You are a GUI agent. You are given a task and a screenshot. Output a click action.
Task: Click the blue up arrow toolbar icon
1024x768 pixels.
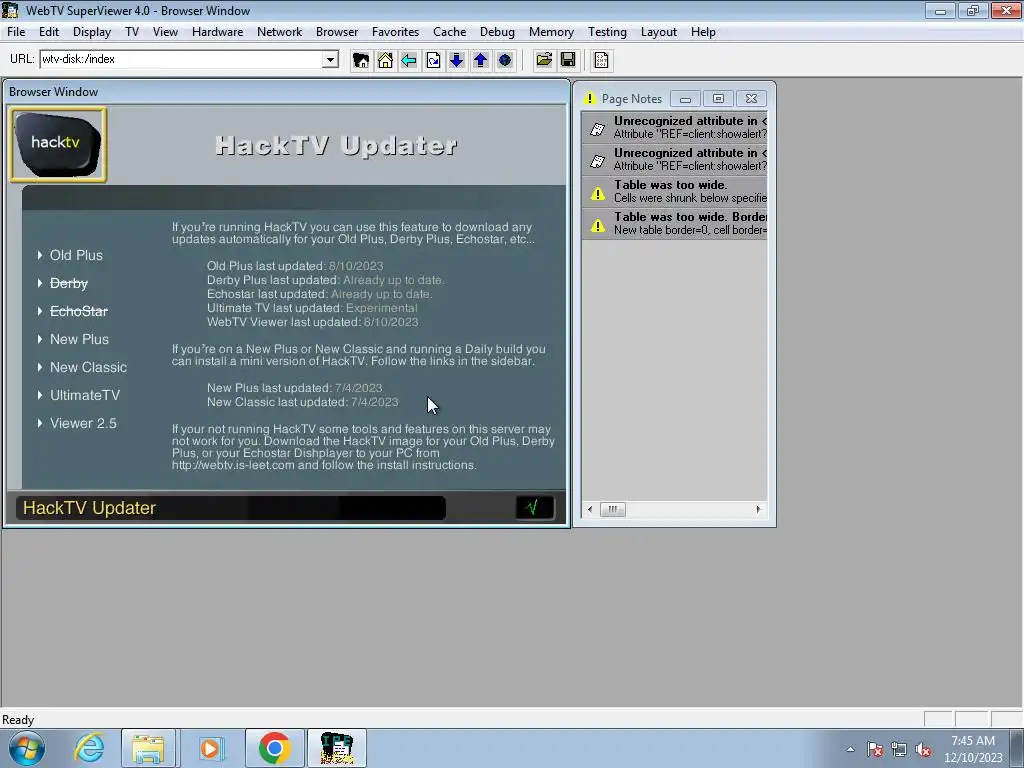pos(481,61)
